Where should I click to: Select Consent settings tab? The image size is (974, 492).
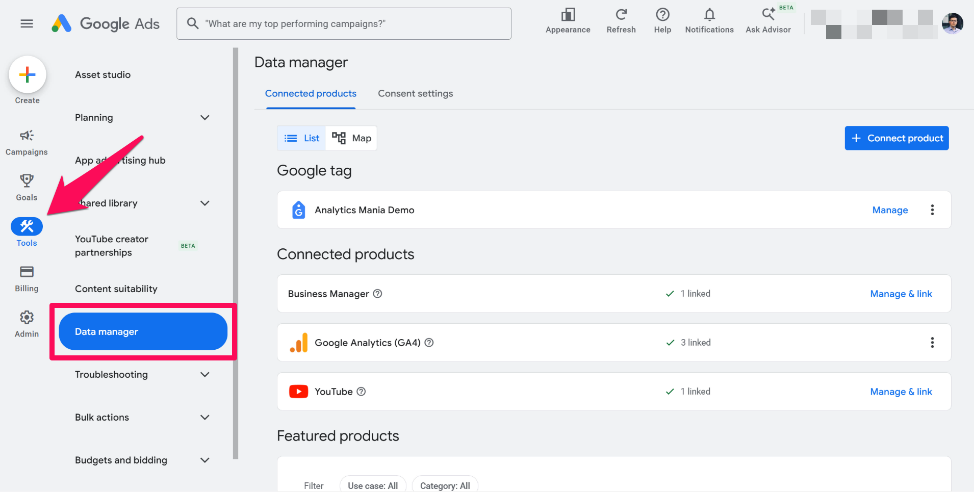(416, 94)
